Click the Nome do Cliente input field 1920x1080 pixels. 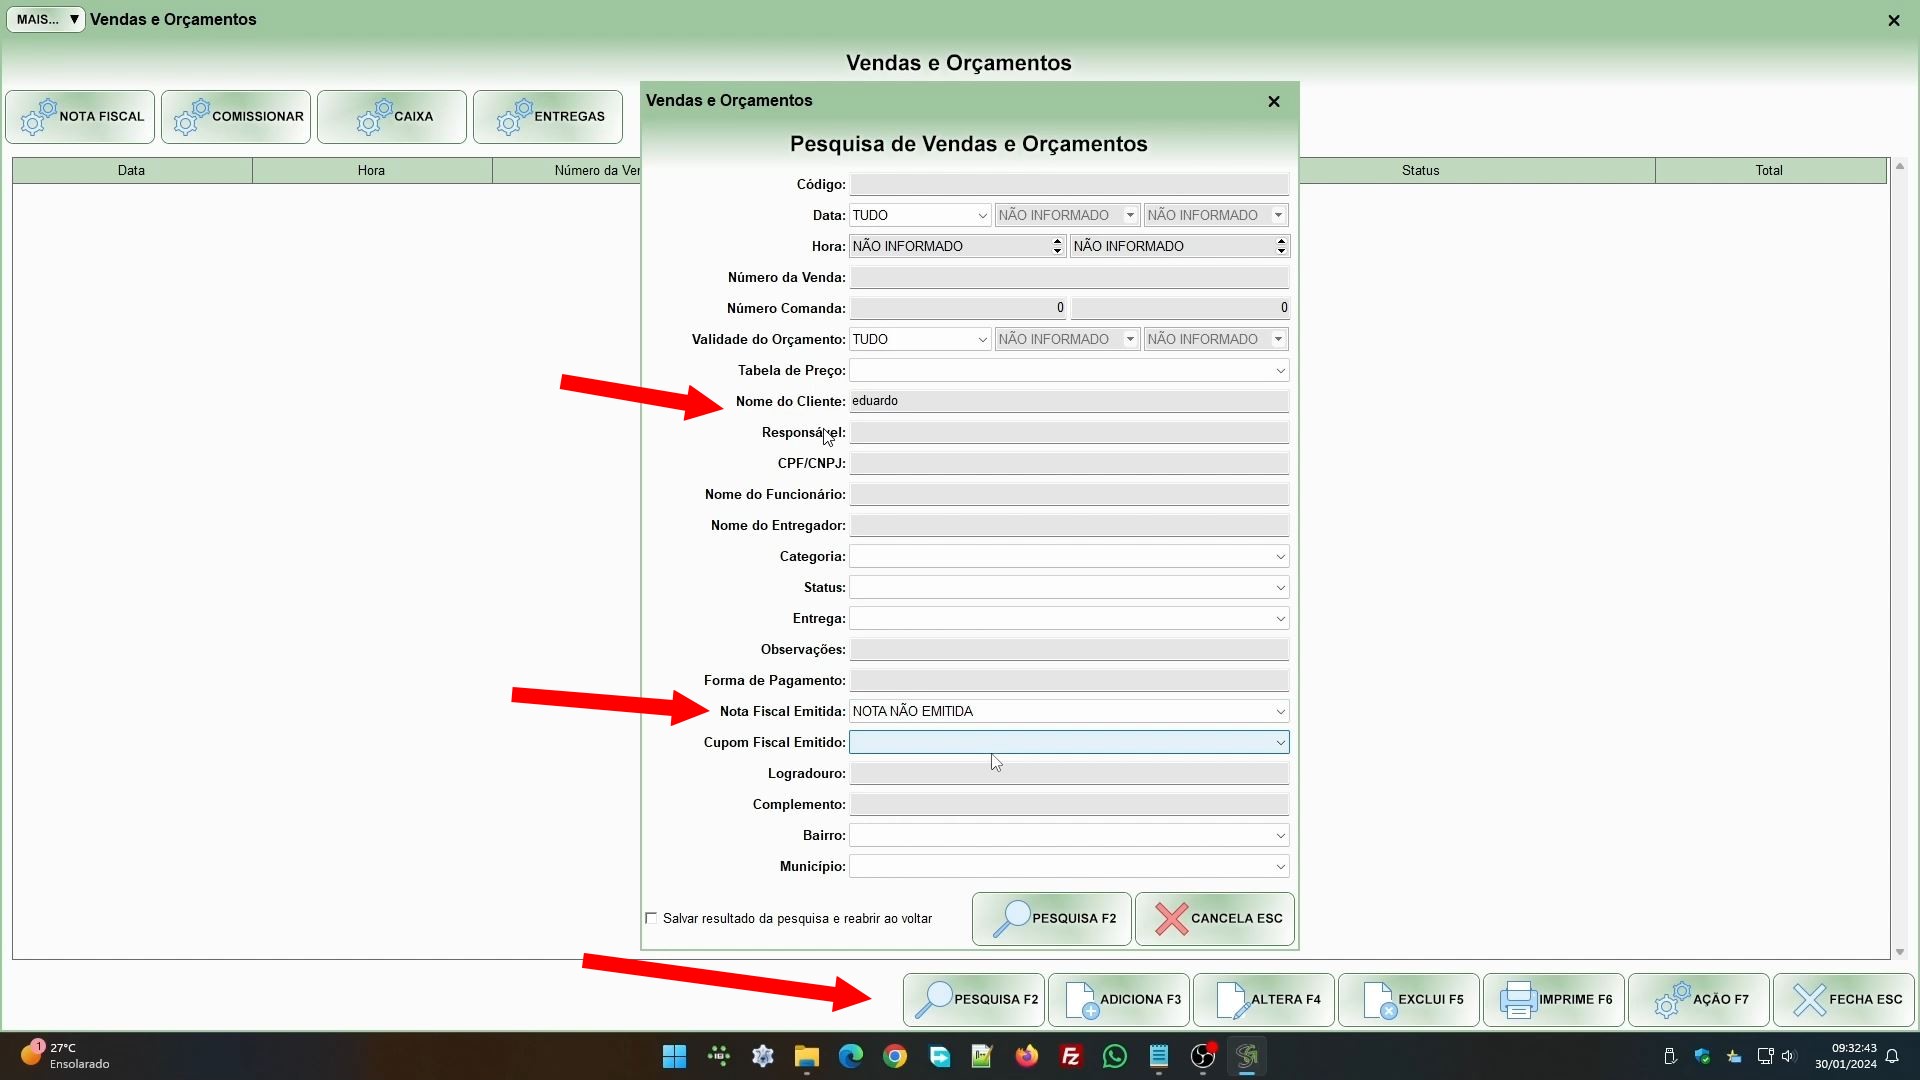(x=1068, y=401)
